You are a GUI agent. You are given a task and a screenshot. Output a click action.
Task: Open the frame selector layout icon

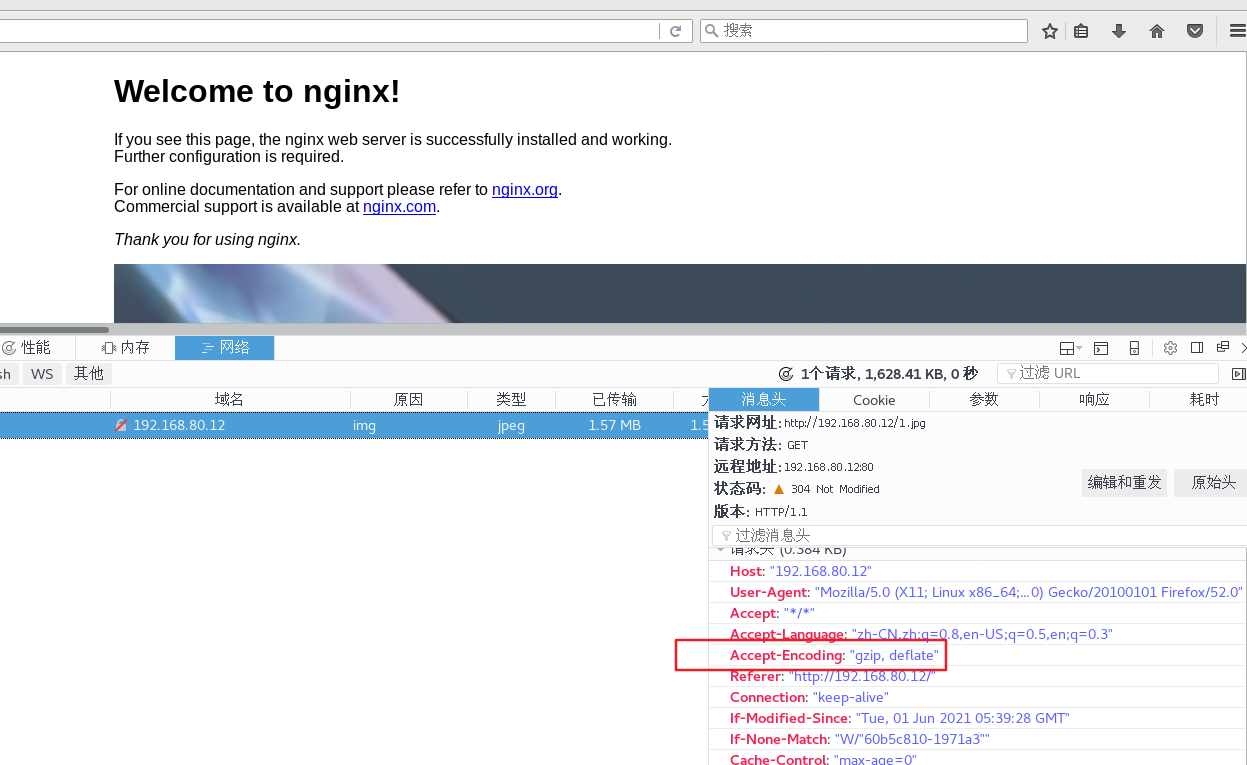pos(1070,348)
